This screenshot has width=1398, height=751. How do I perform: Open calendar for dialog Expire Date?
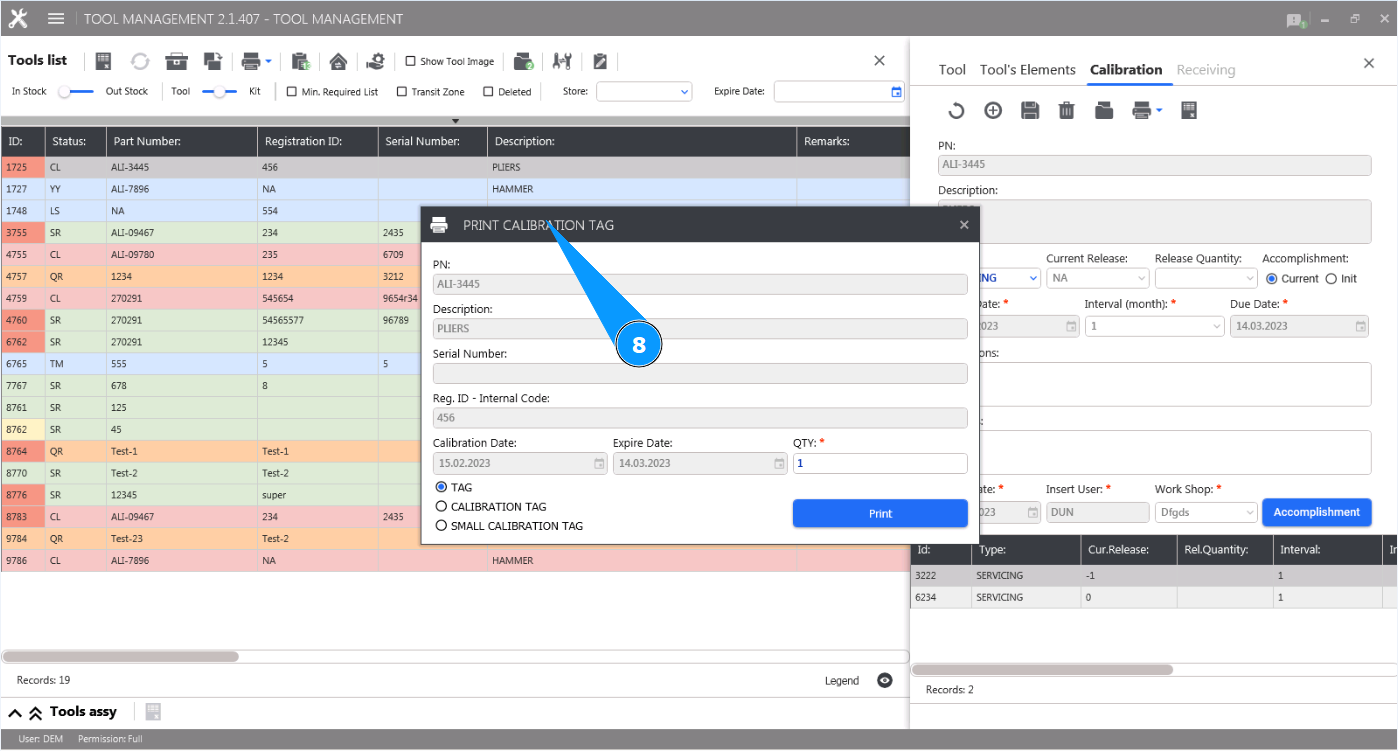(x=779, y=463)
